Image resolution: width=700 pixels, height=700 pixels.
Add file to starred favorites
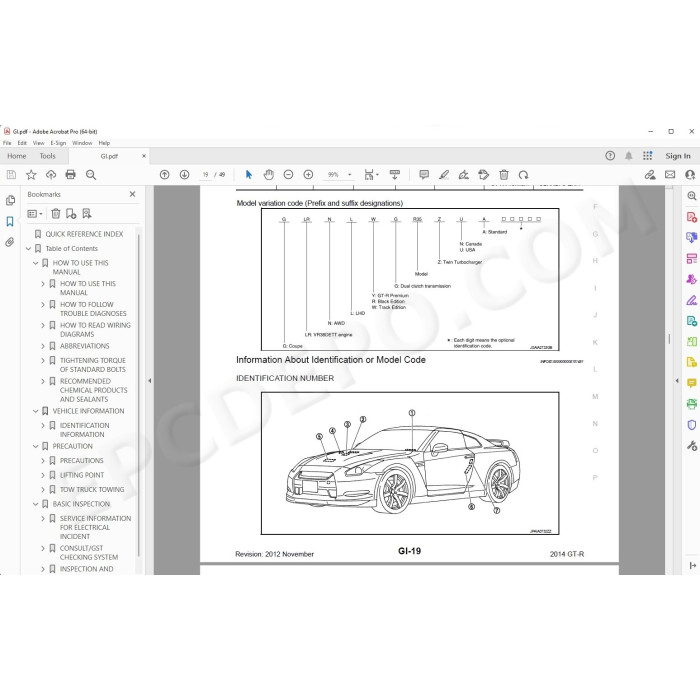(31, 175)
